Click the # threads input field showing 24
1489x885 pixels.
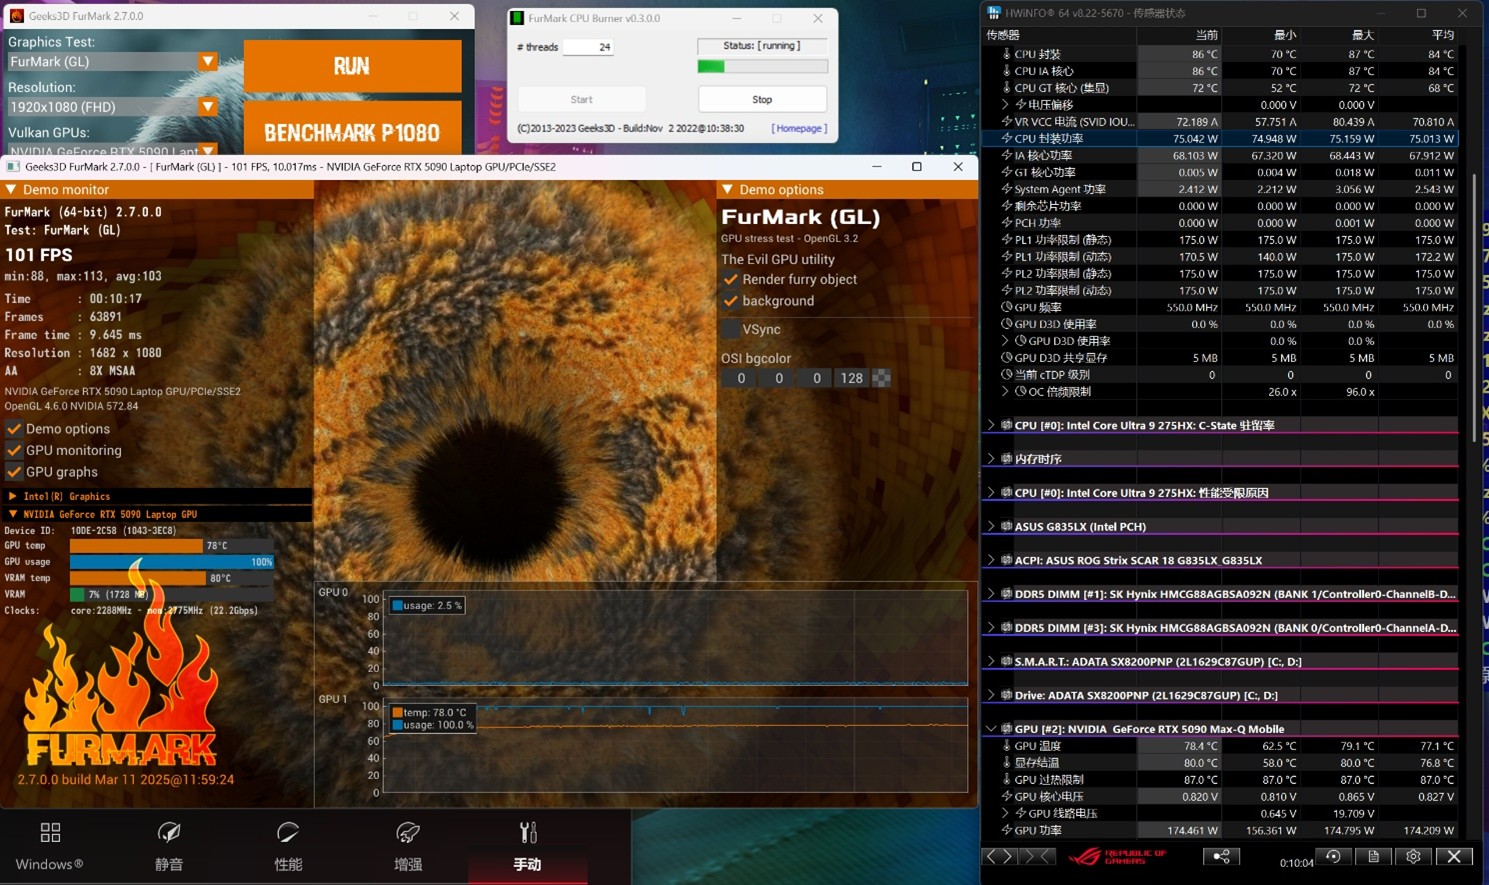pyautogui.click(x=588, y=47)
